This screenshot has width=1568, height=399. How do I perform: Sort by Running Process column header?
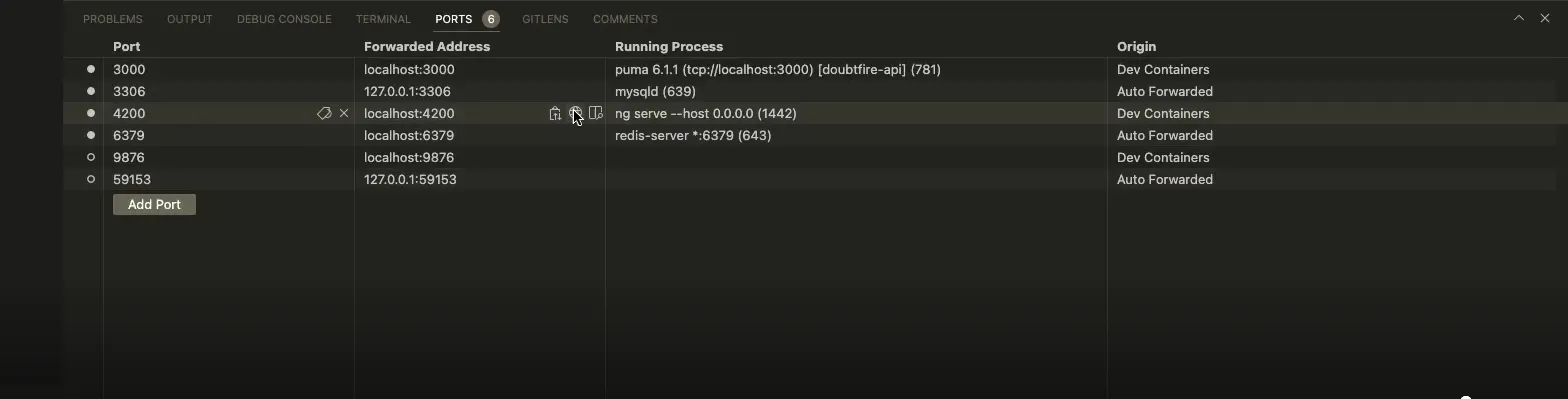669,46
